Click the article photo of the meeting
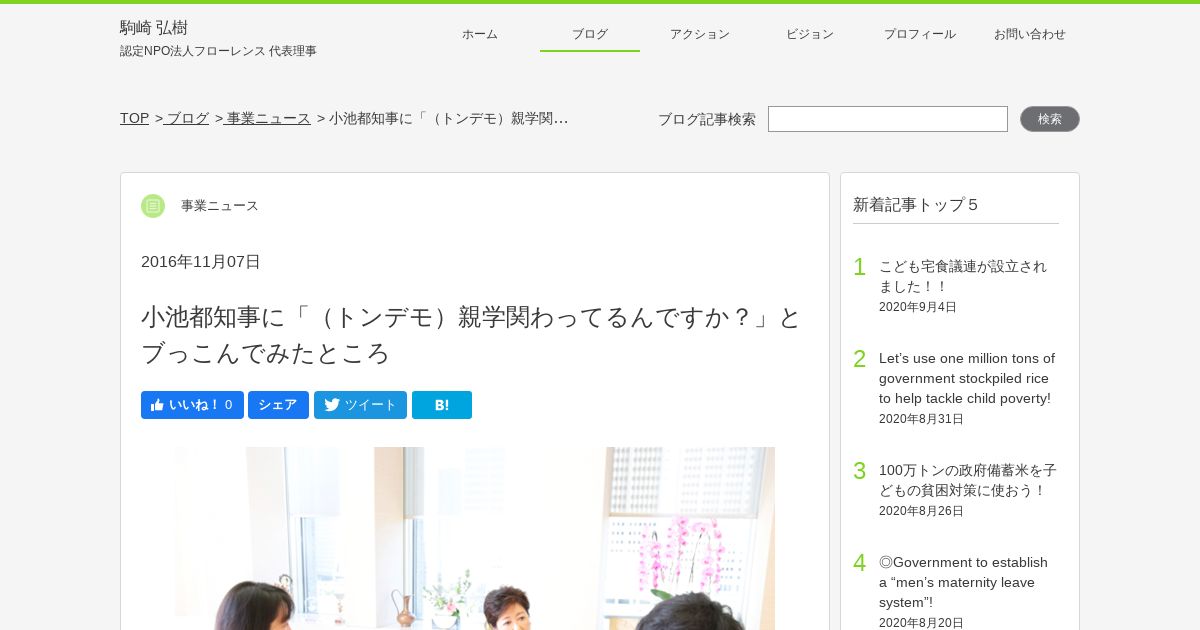1200x630 pixels. coord(475,538)
